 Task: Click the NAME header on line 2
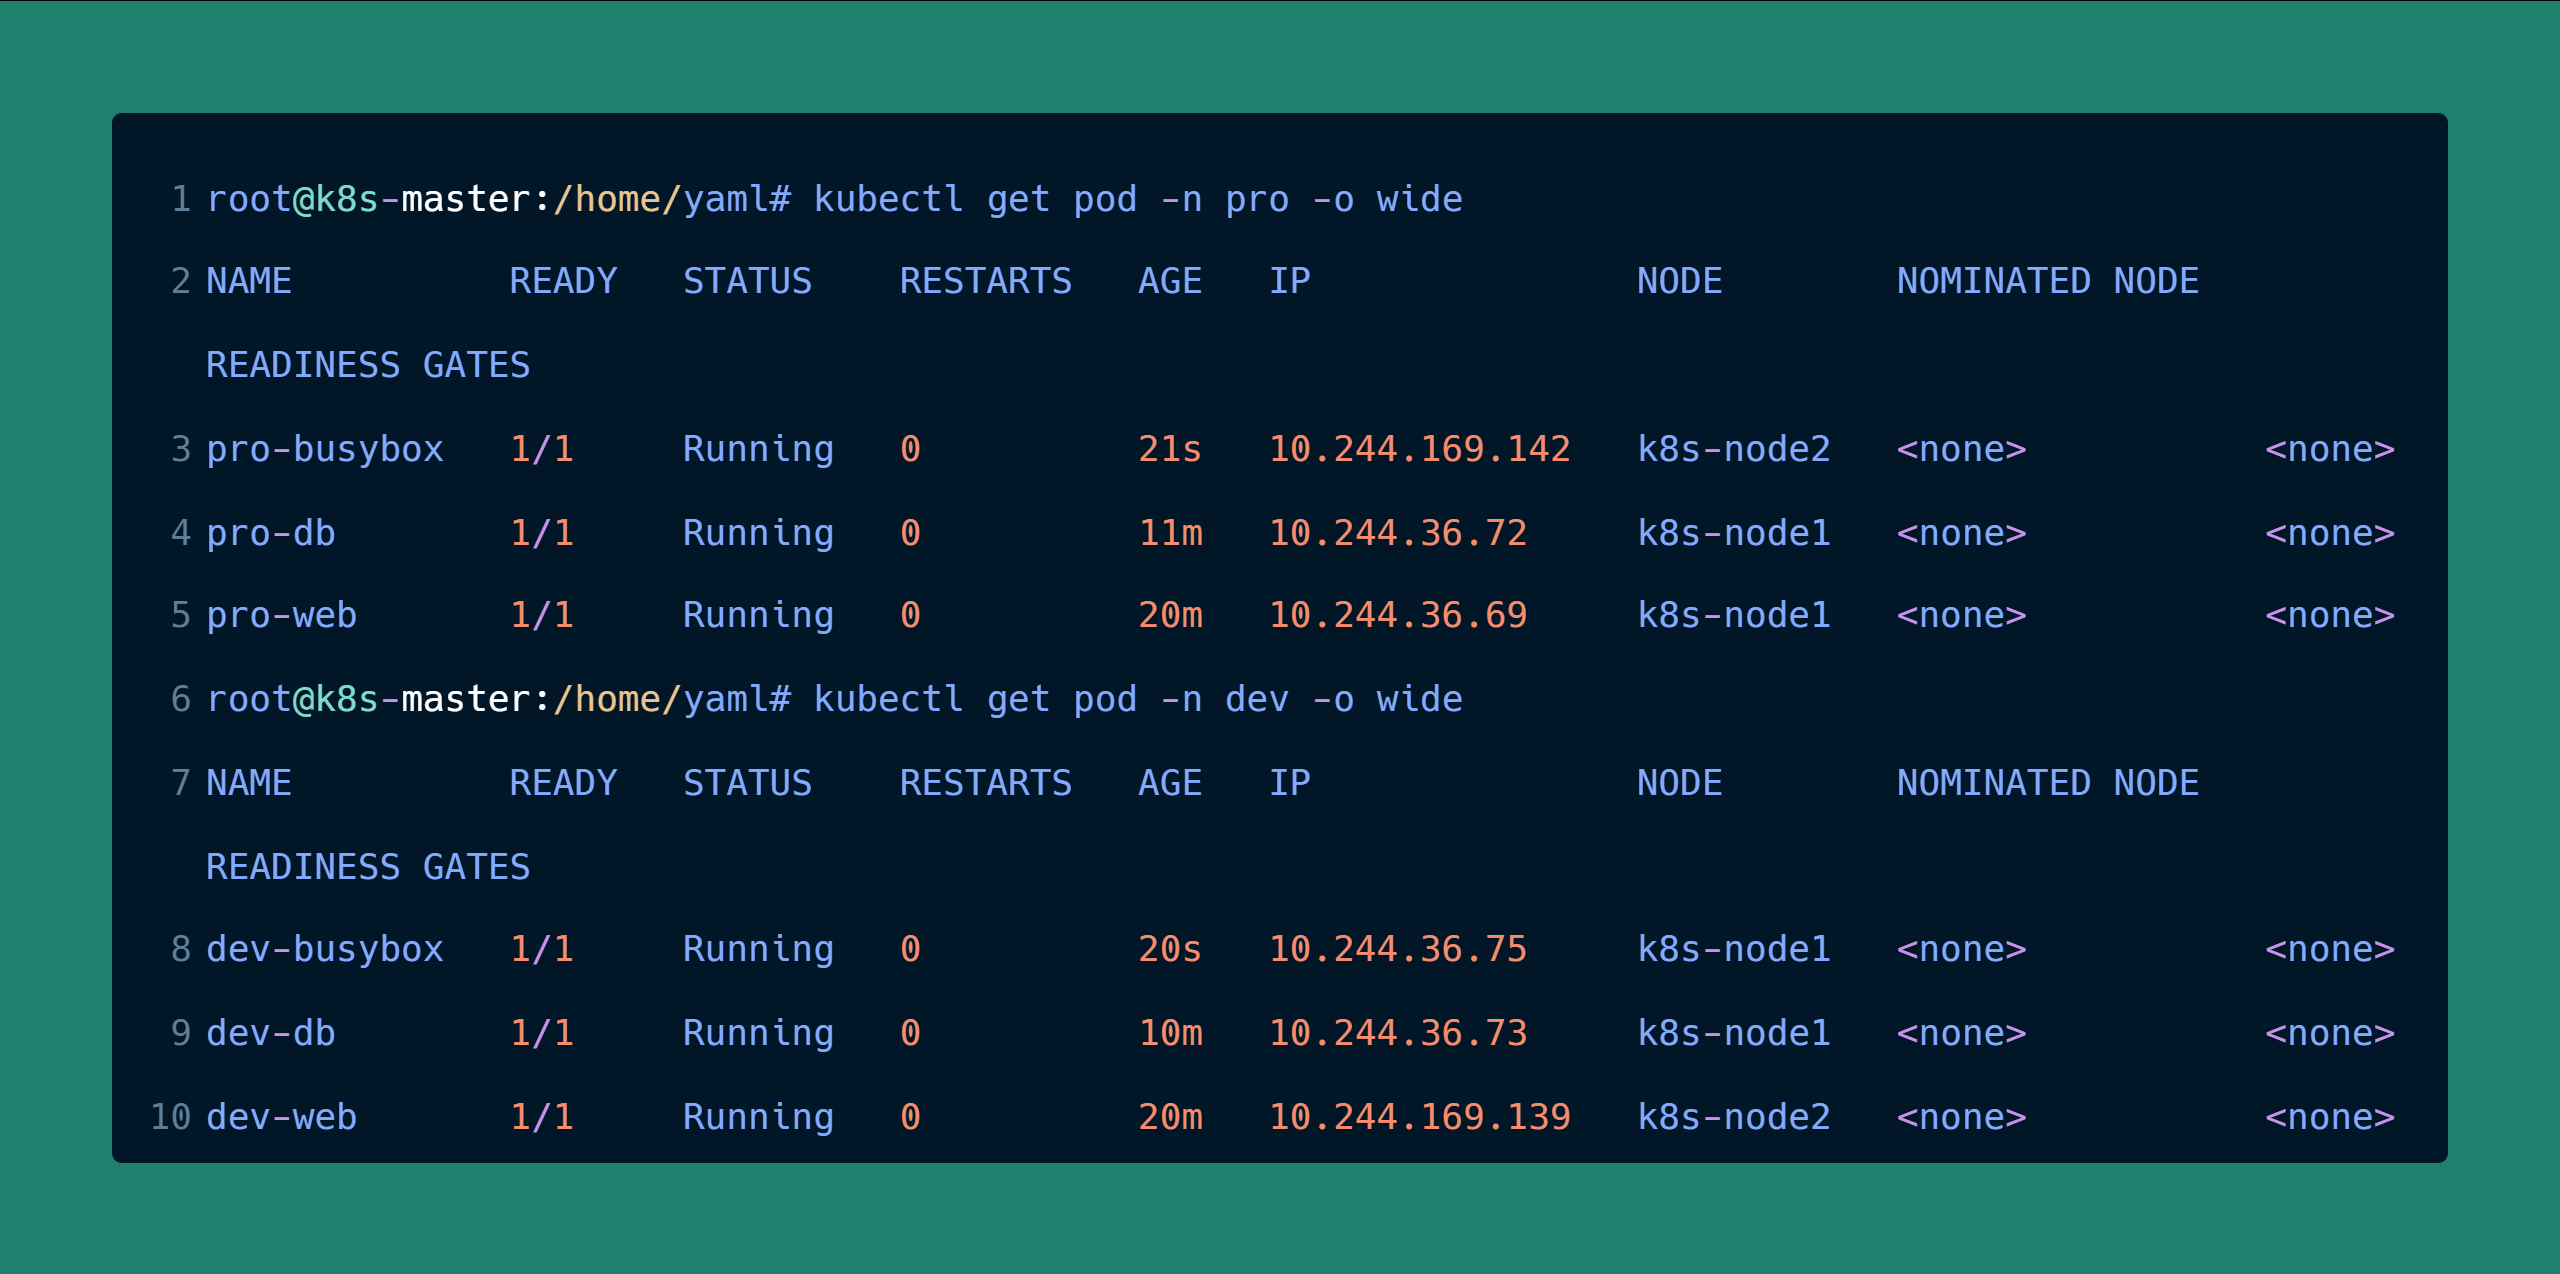[249, 281]
